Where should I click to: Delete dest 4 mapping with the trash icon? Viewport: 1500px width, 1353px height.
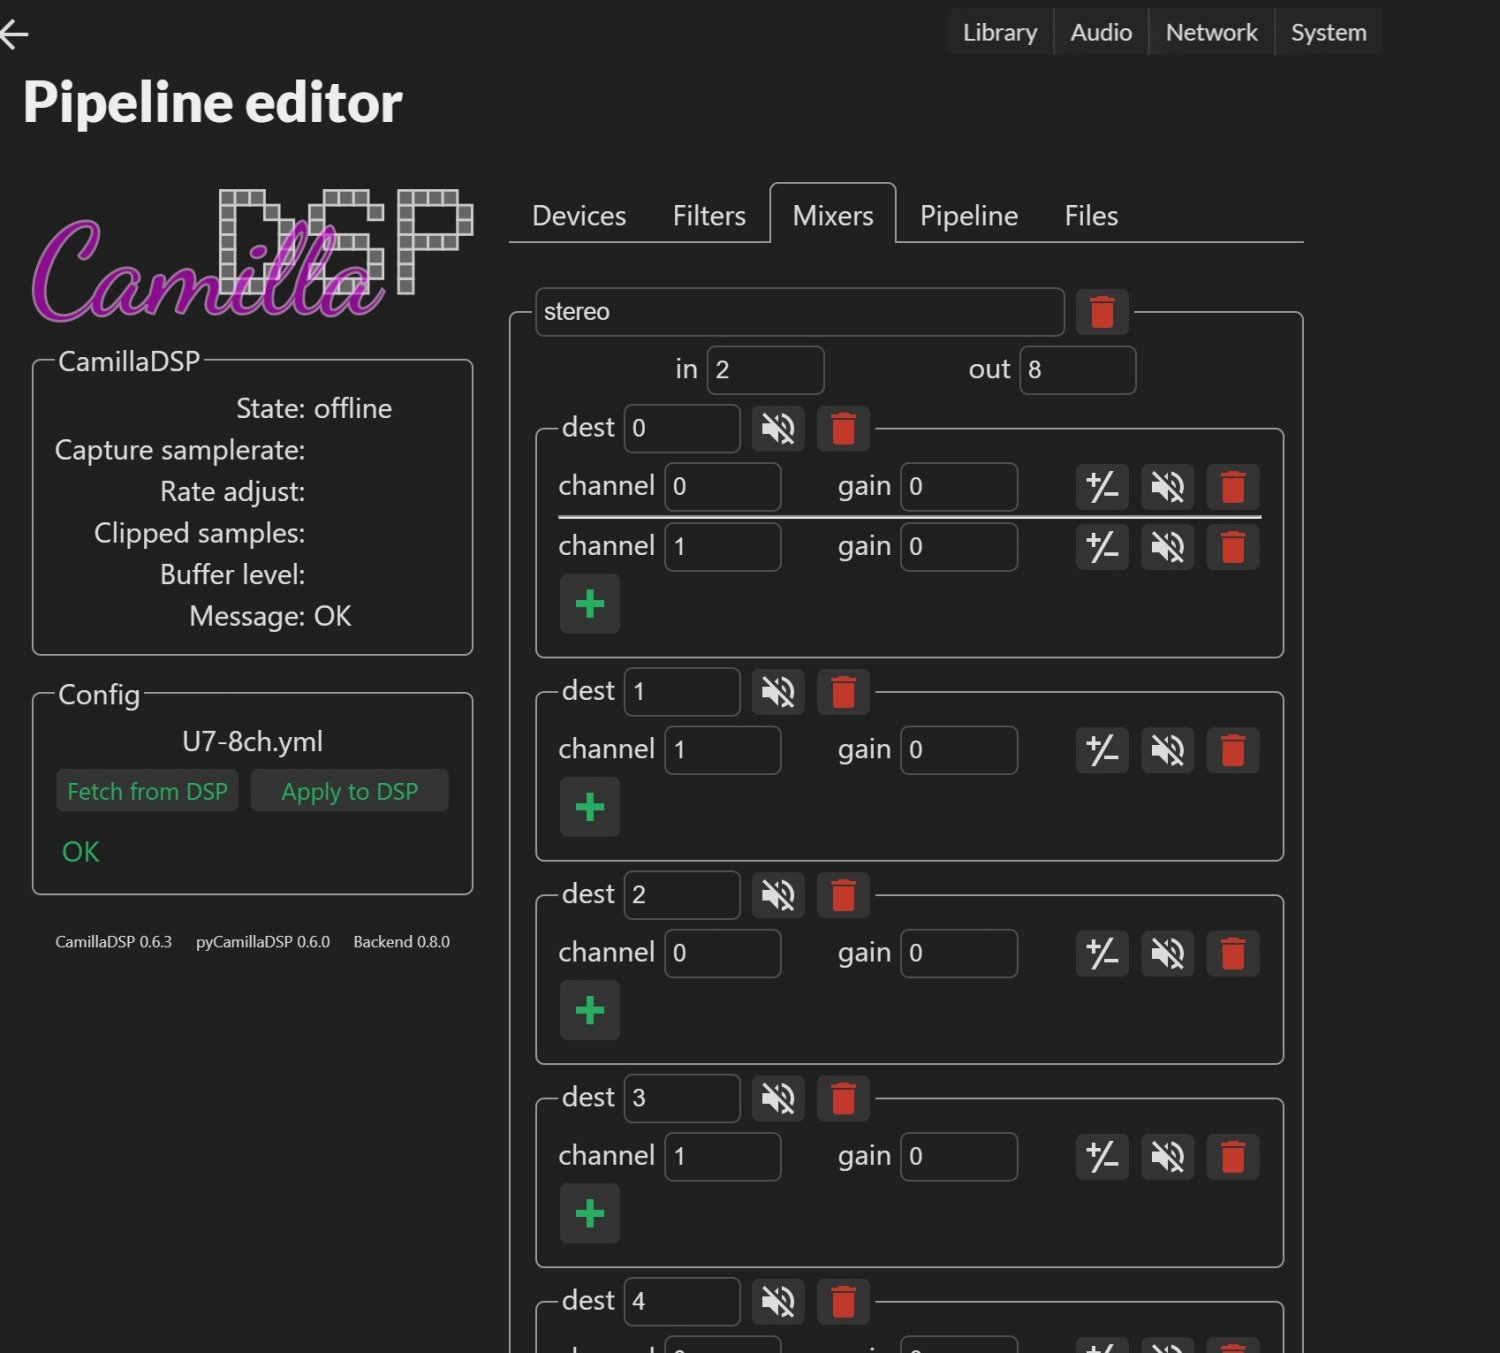843,1302
